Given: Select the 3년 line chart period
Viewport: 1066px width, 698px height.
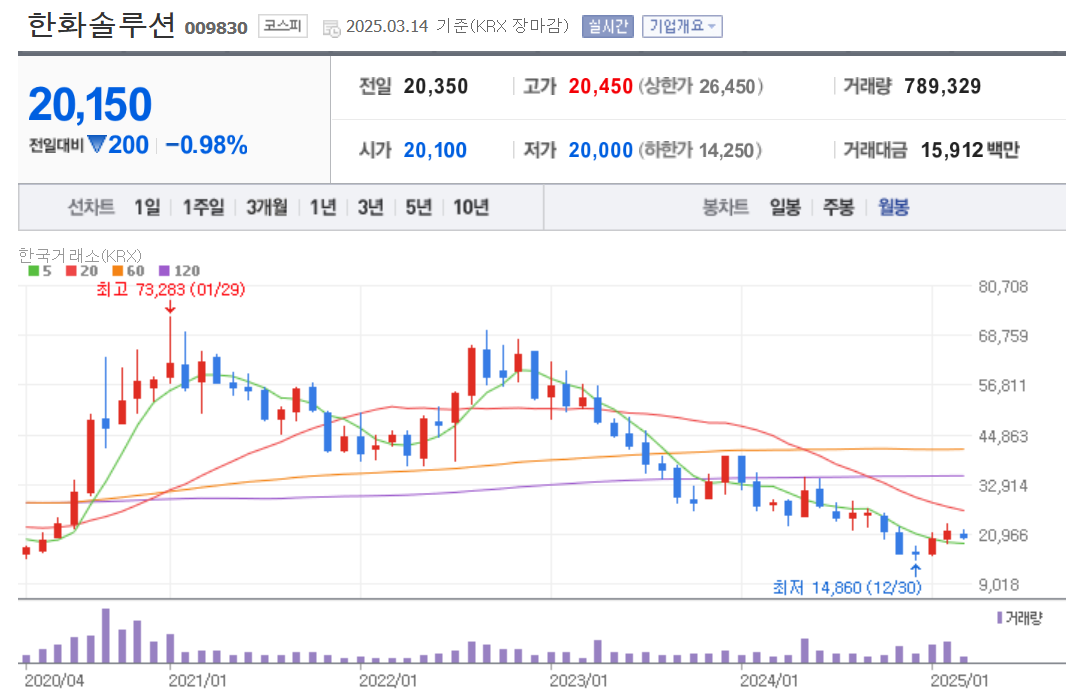Looking at the screenshot, I should tap(371, 207).
